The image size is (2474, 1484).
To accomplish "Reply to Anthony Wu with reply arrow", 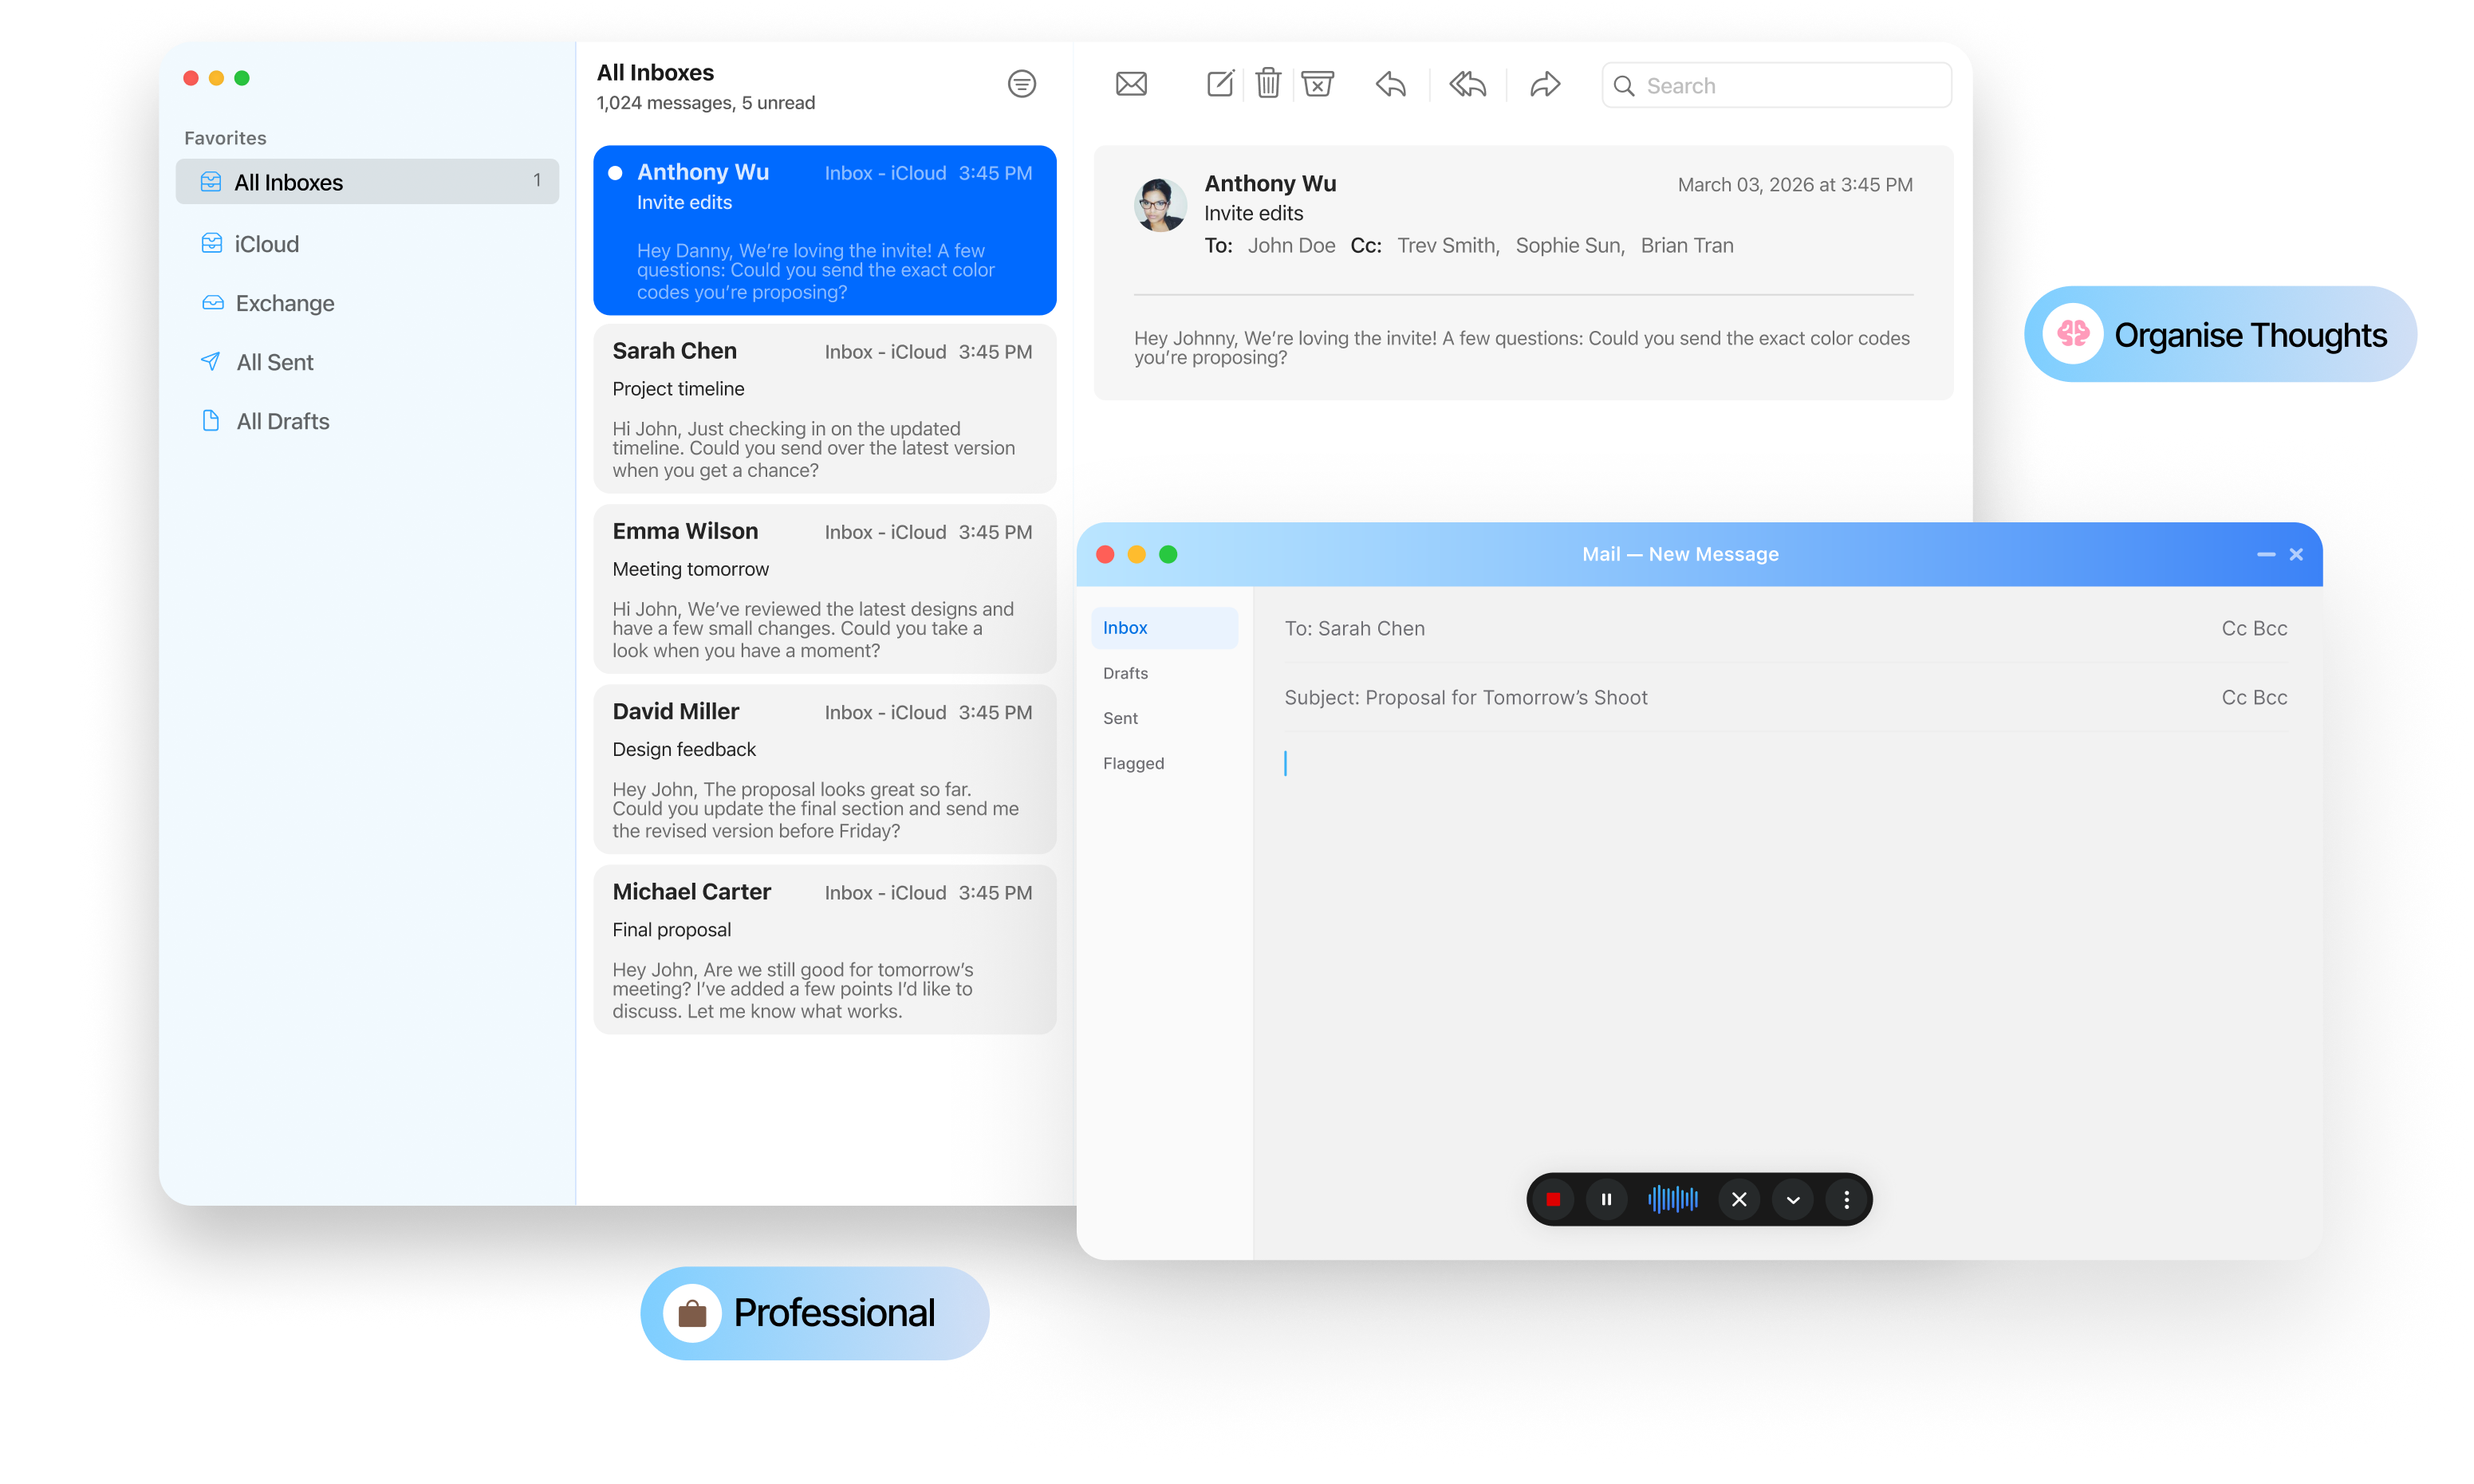I will coord(1391,84).
